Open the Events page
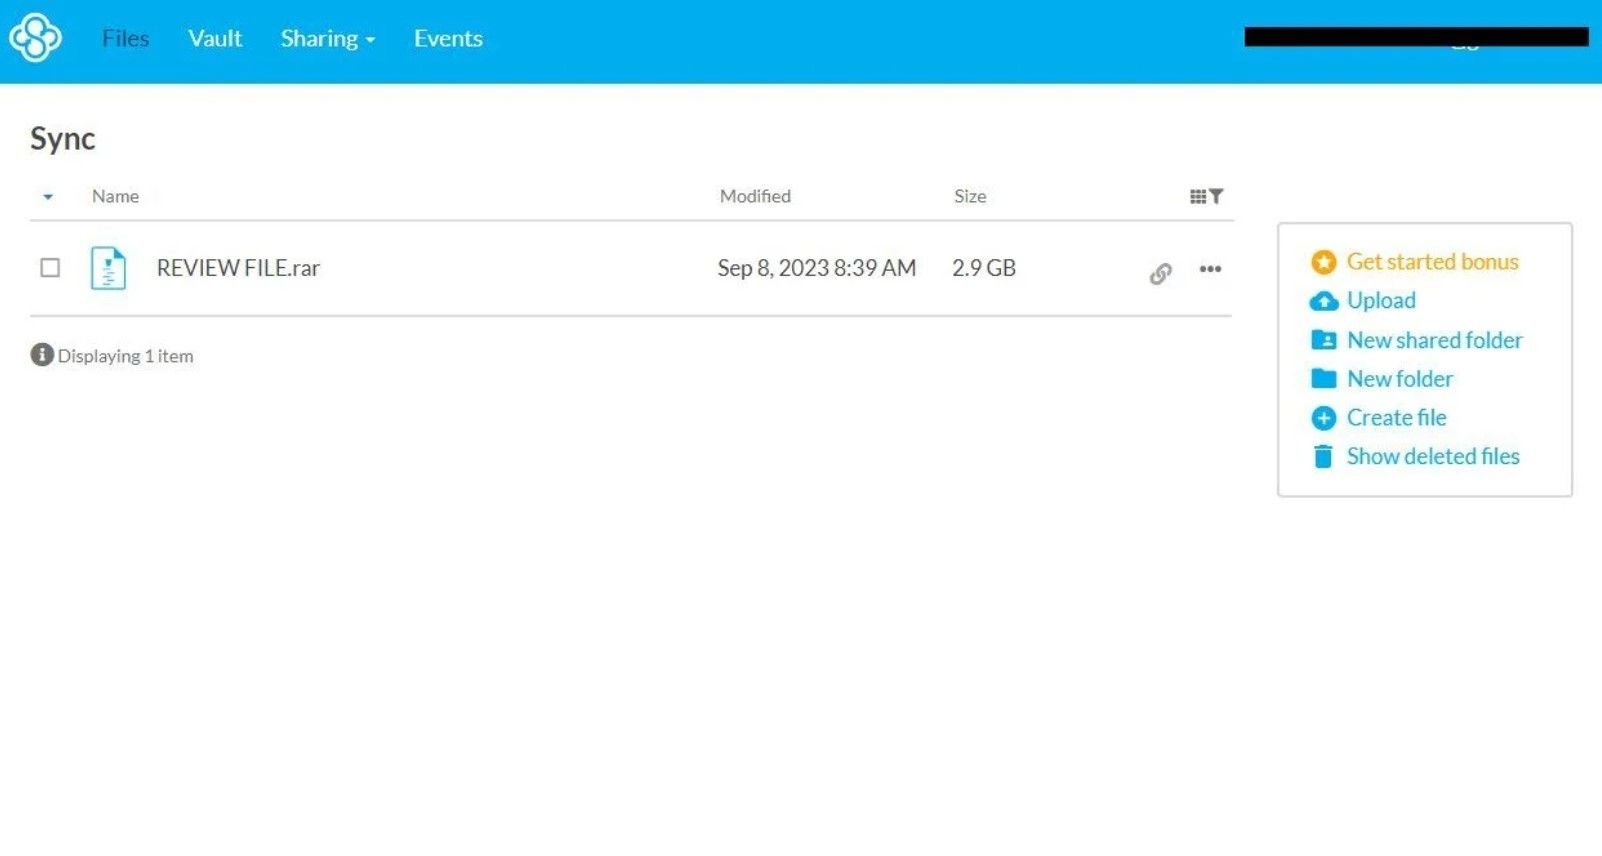Image resolution: width=1602 pixels, height=856 pixels. tap(448, 38)
